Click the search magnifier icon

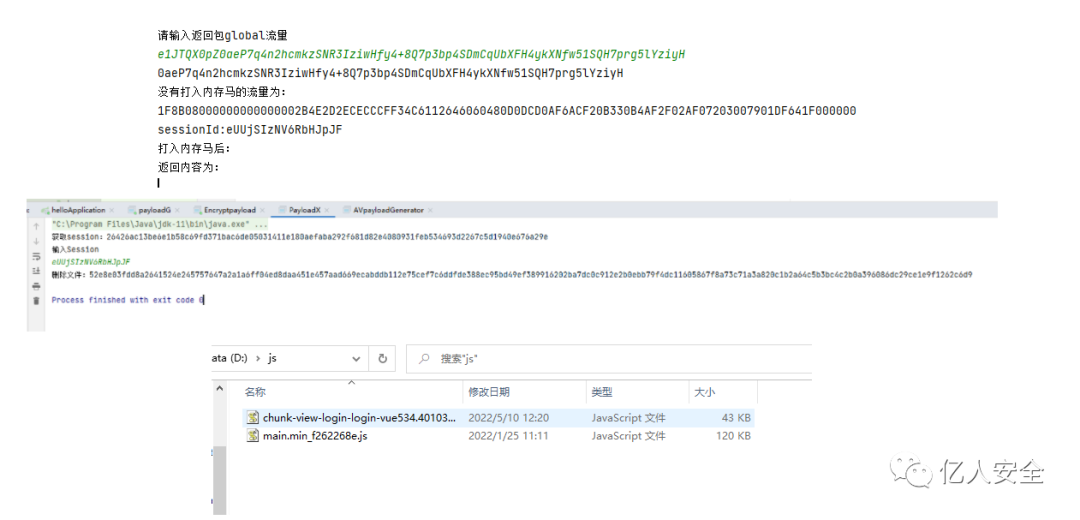[x=425, y=359]
